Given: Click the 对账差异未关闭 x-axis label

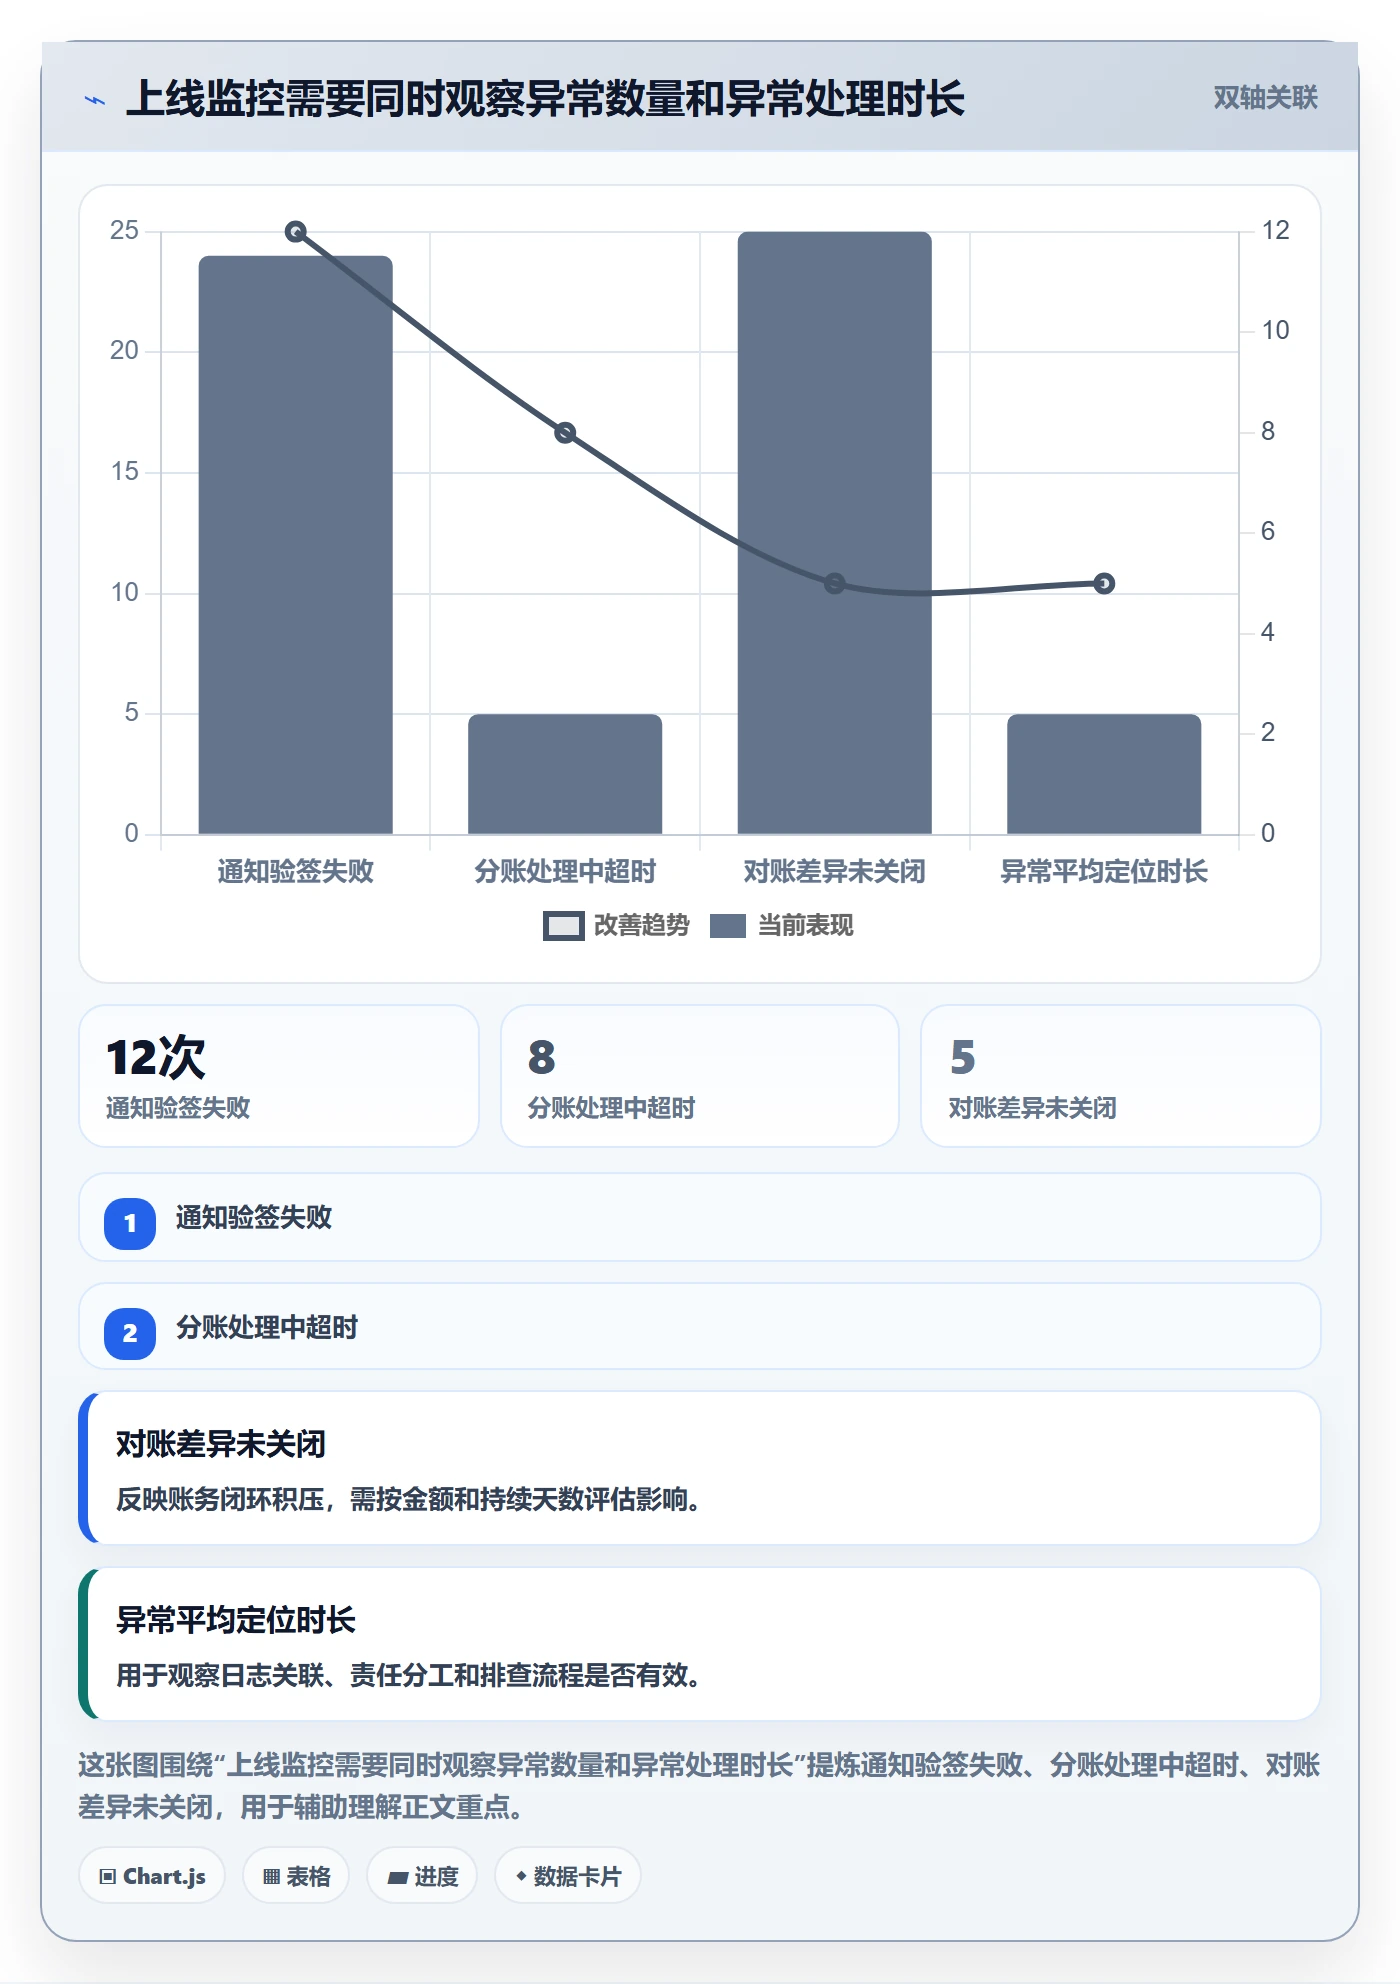Looking at the screenshot, I should tap(834, 871).
